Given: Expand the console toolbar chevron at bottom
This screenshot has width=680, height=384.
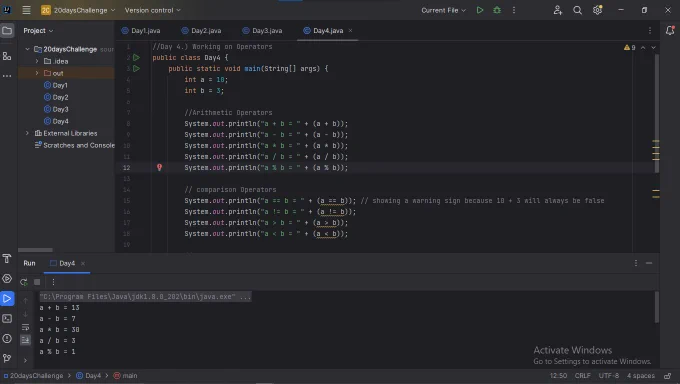Looking at the screenshot, I should coord(26,360).
